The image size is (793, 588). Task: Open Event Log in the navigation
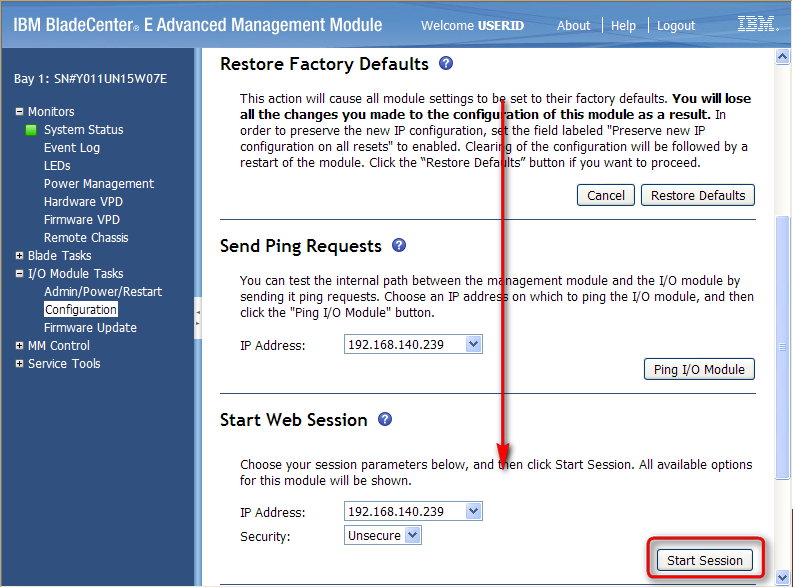[x=72, y=148]
